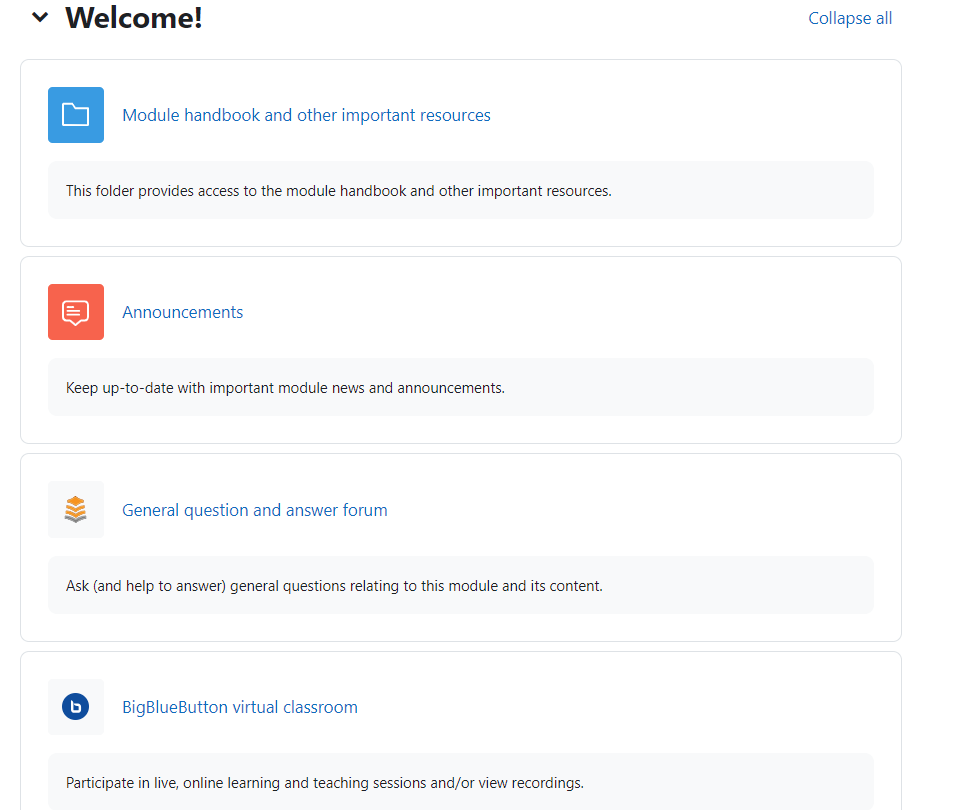Click the 'Keep up-to-date with important module news' description
This screenshot has width=975, height=810.
pos(285,387)
